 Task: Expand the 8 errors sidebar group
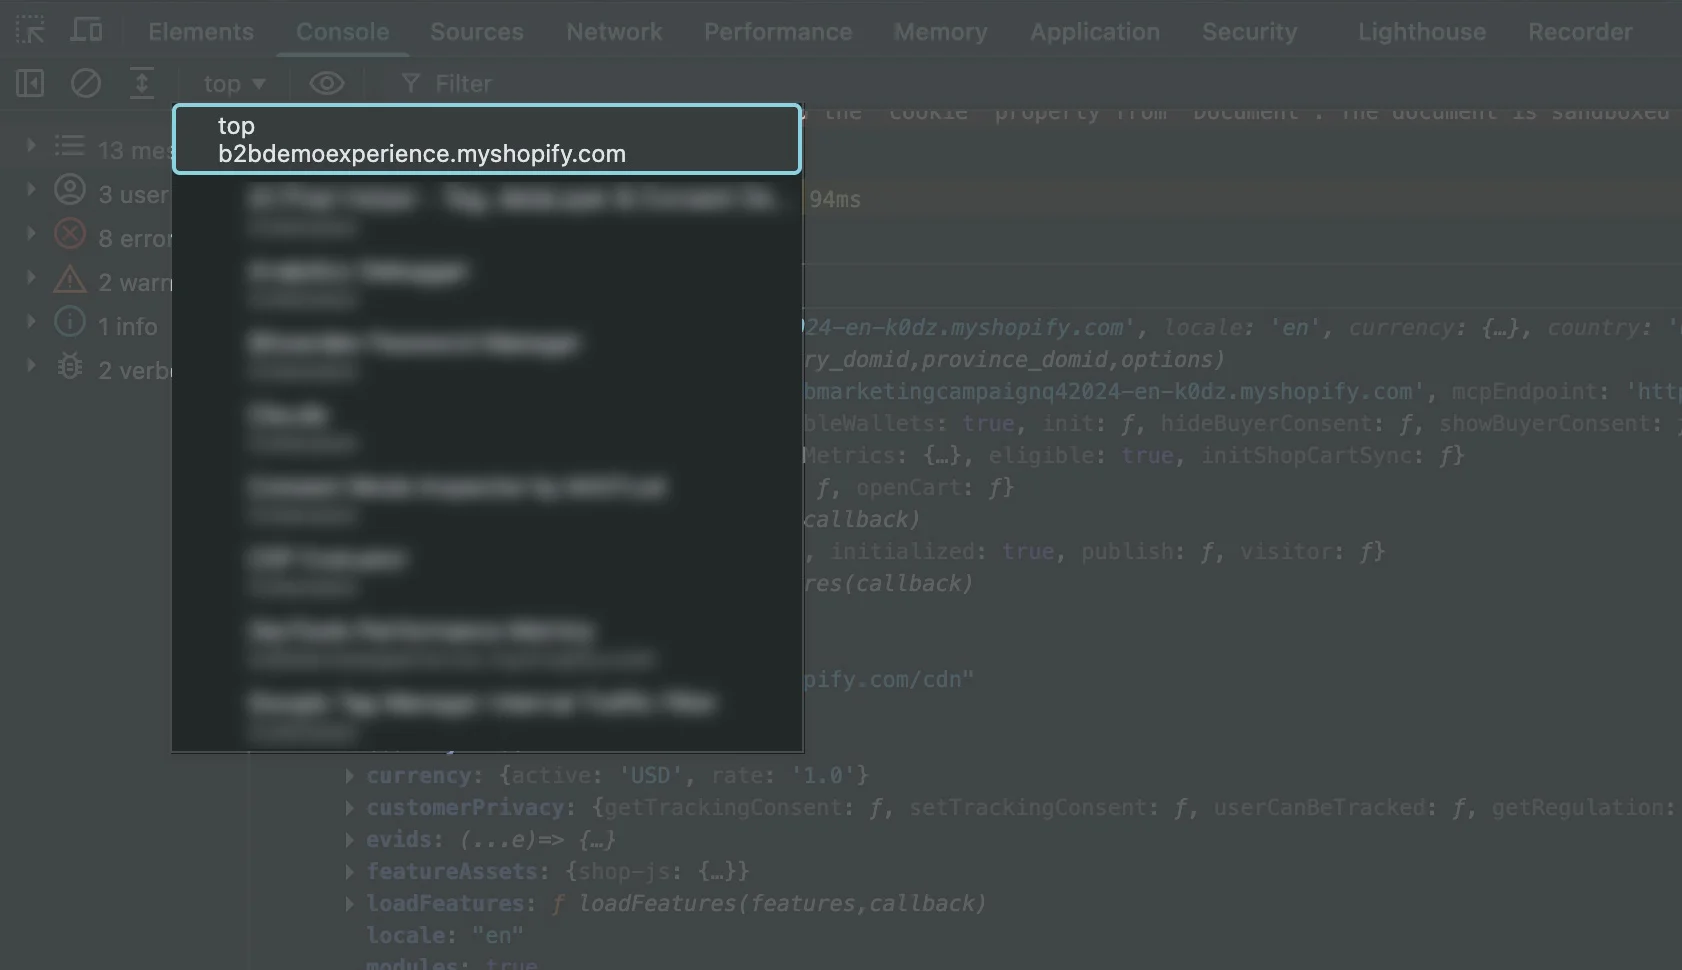coord(31,234)
